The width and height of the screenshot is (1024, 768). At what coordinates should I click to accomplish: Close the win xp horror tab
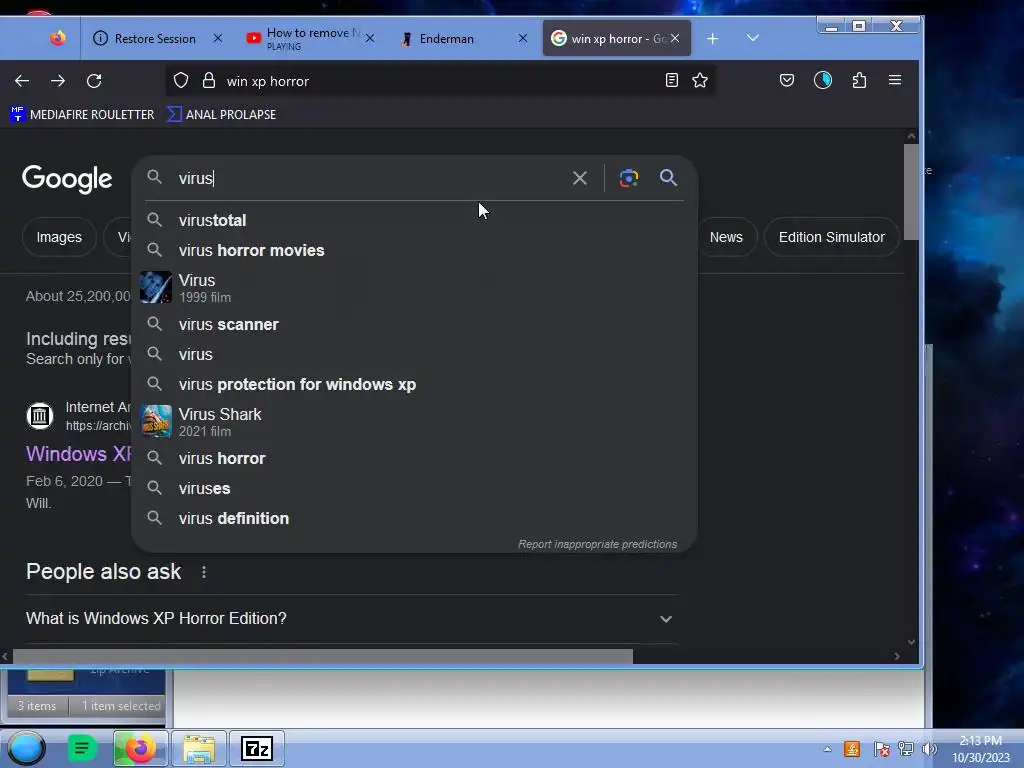coord(675,39)
